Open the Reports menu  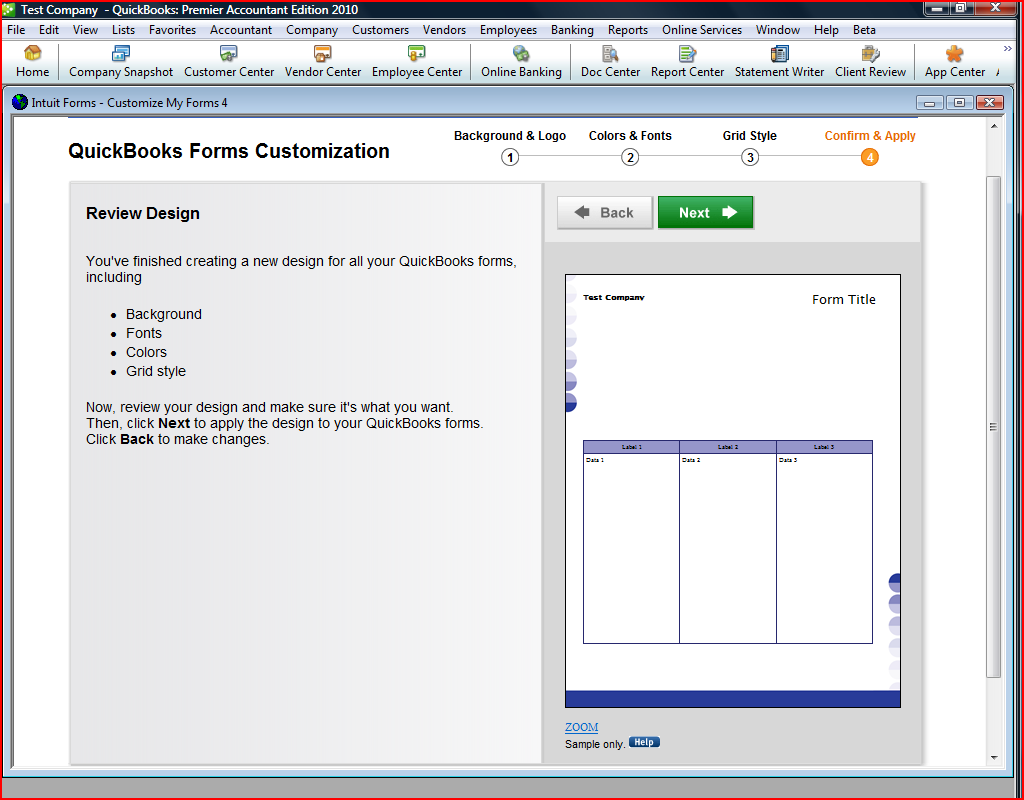(628, 30)
